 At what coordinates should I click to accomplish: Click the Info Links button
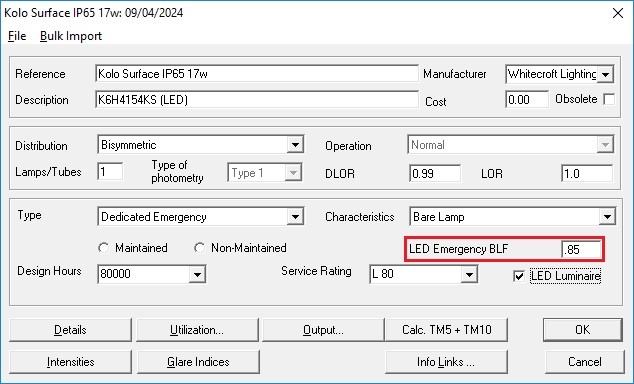pos(446,362)
